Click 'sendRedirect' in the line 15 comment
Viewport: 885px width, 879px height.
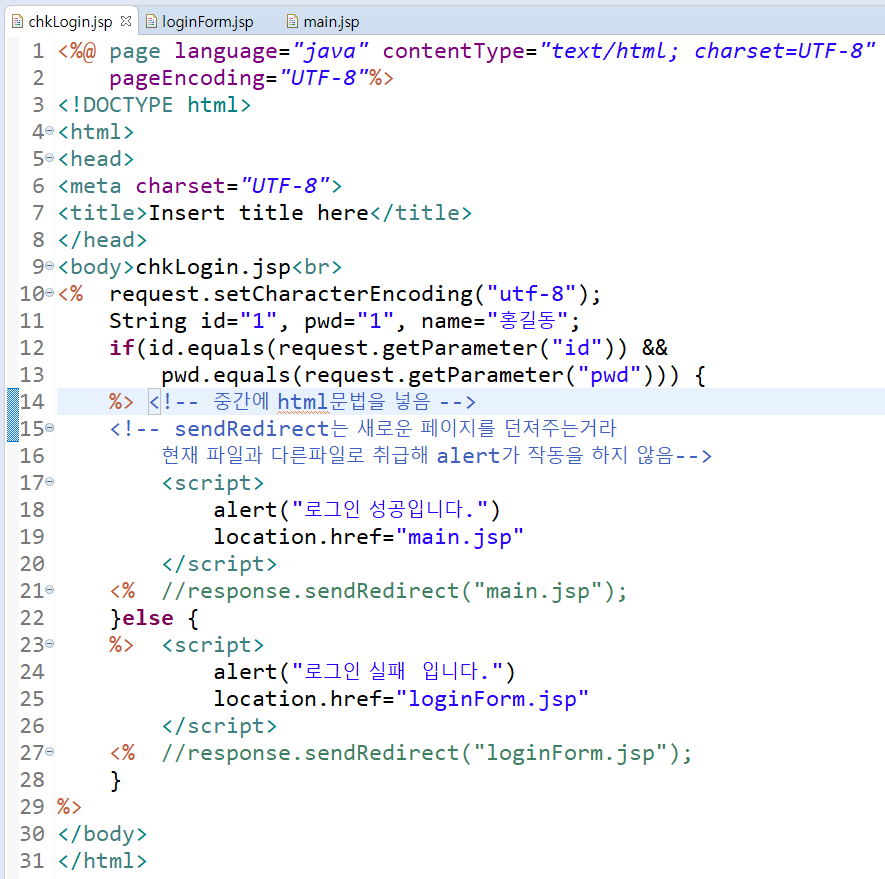[x=252, y=429]
